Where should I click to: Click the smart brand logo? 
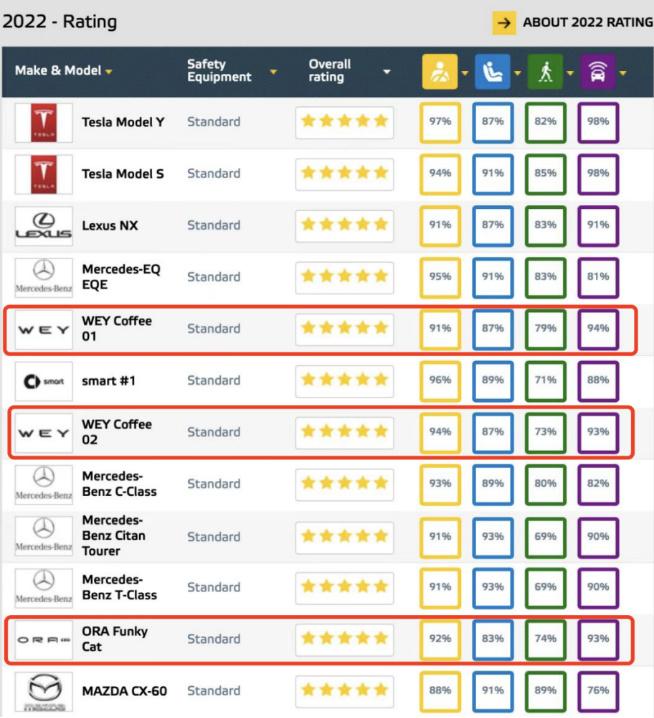coord(44,381)
